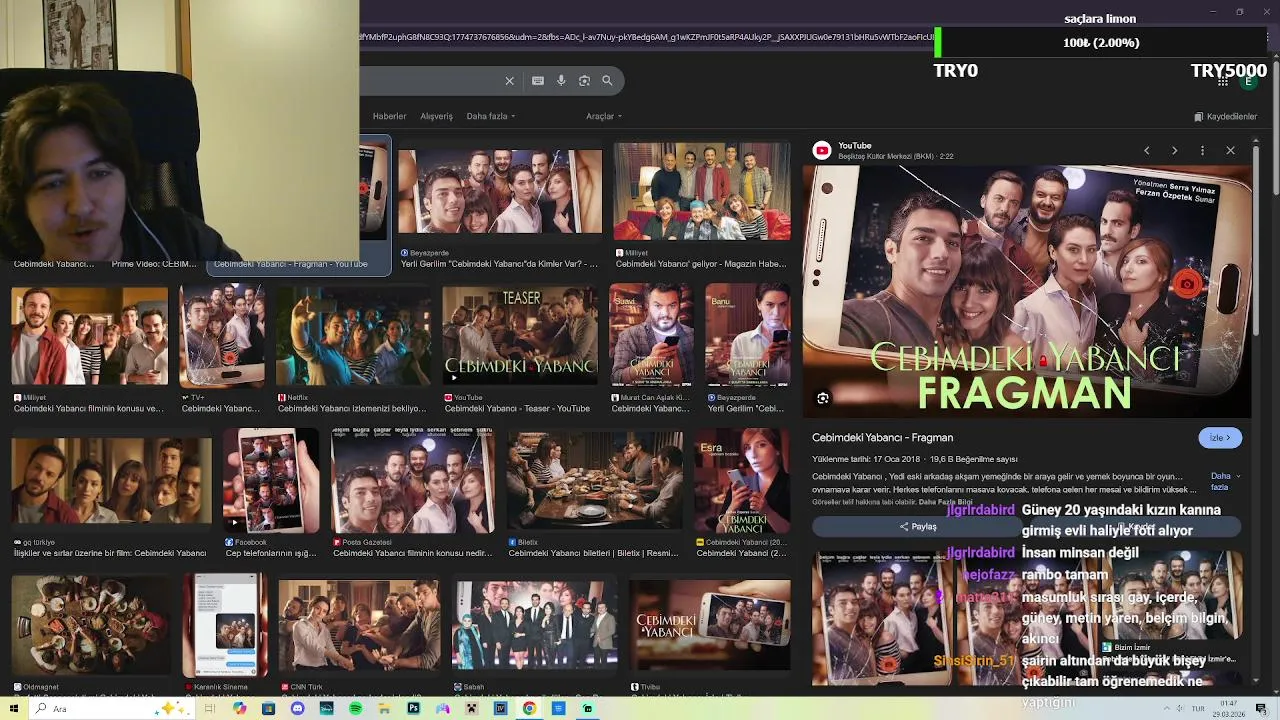Open the Facebook phone photo thumbnail

click(x=271, y=481)
